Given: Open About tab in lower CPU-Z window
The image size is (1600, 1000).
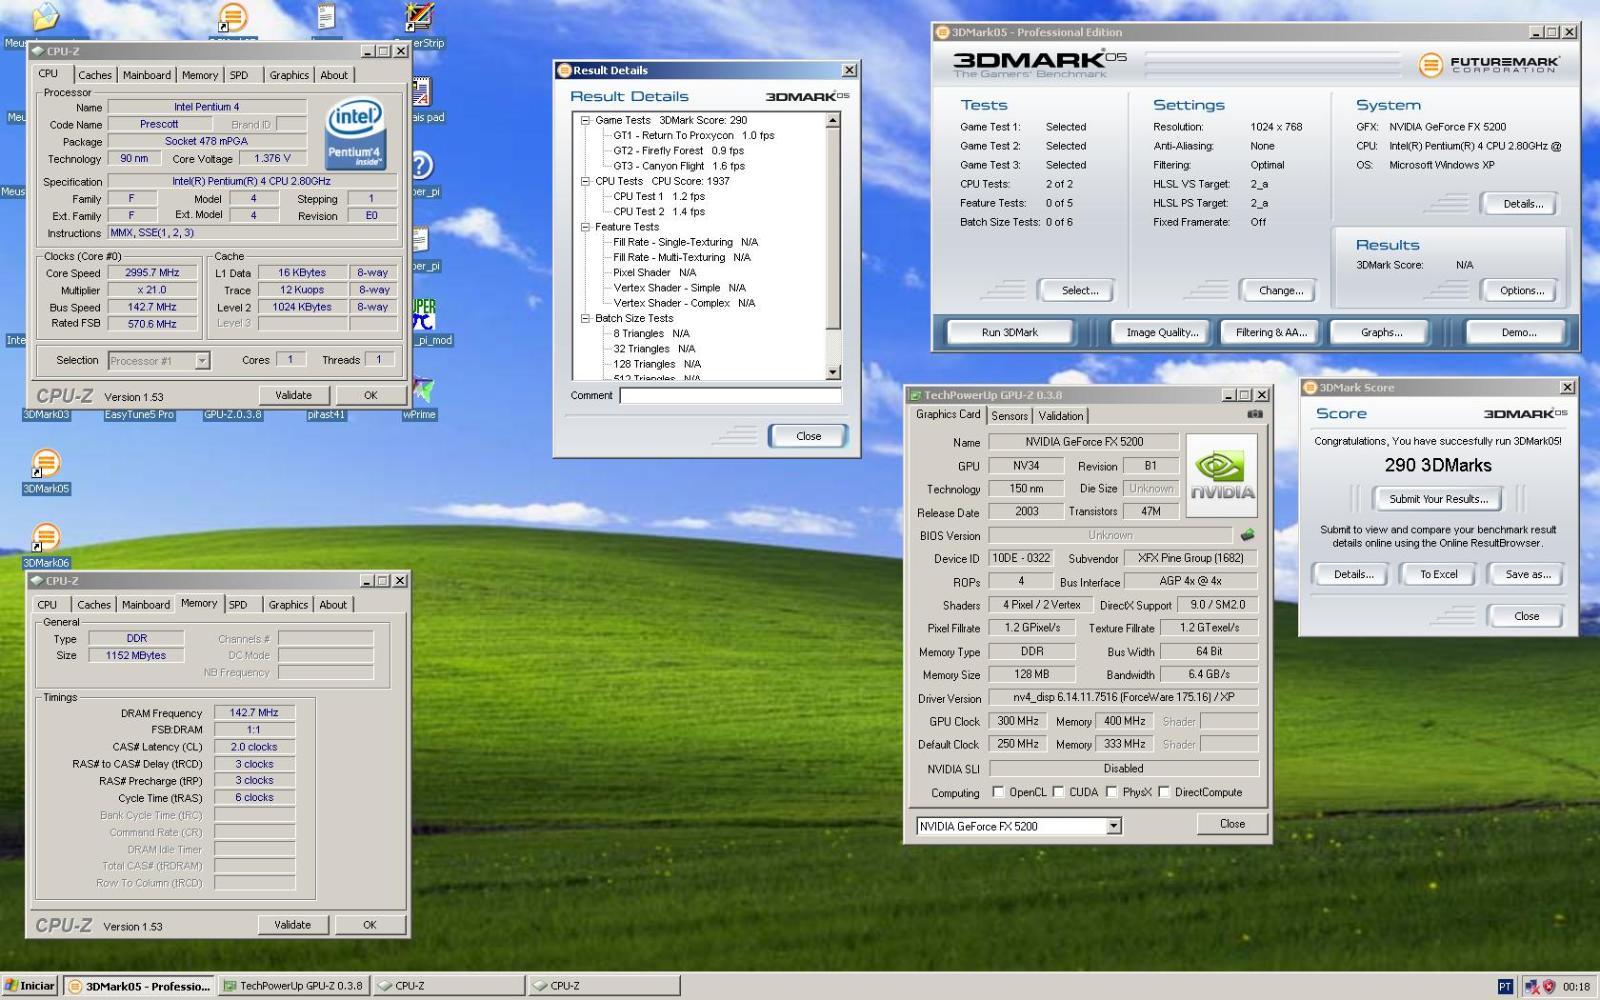Looking at the screenshot, I should 333,605.
